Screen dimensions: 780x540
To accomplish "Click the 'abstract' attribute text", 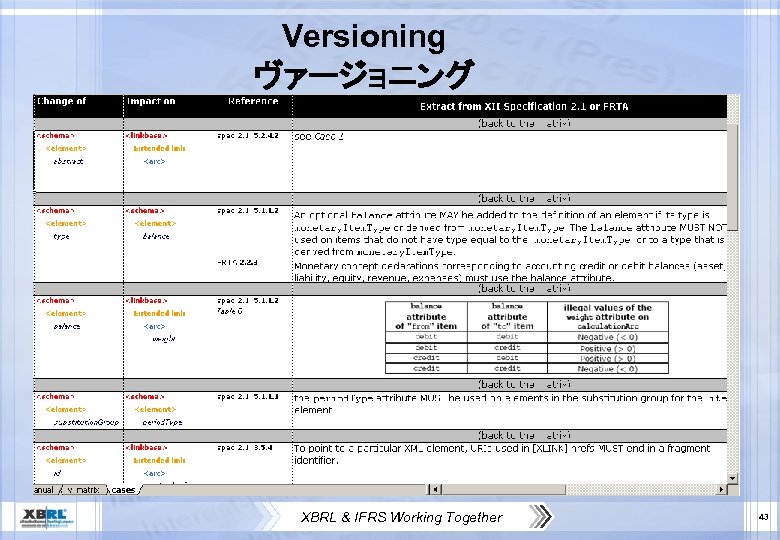I will (68, 161).
